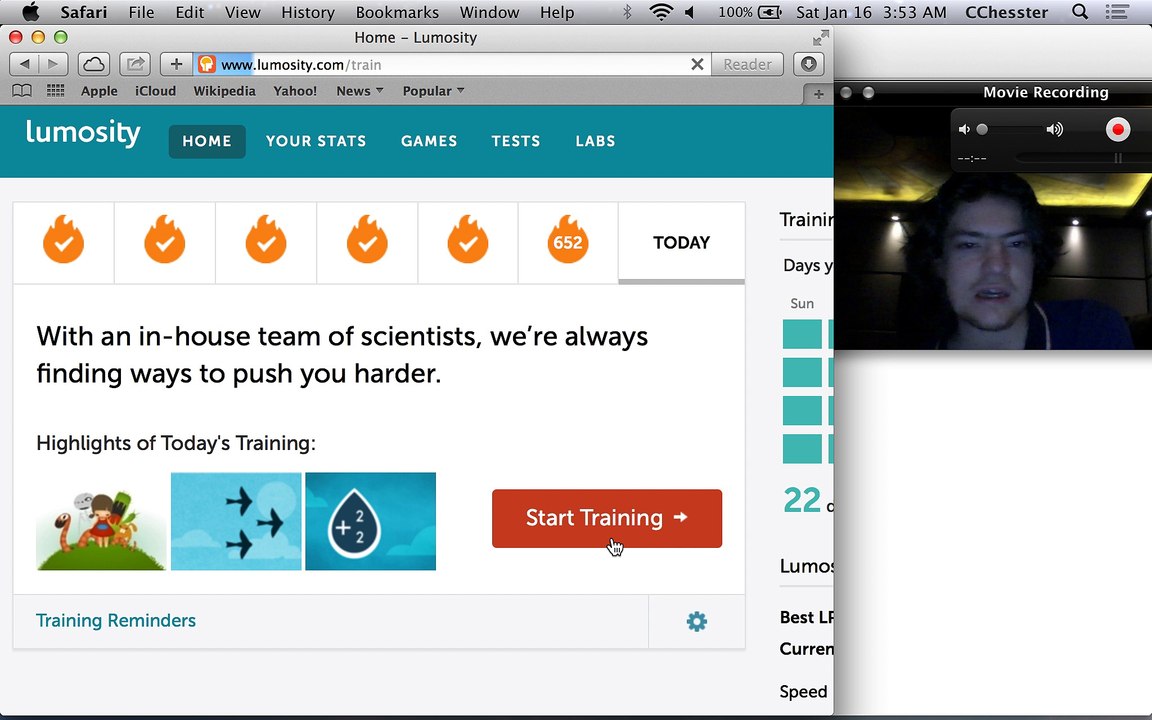1152x720 pixels.
Task: Open the Reading List book icon
Action: [x=22, y=90]
